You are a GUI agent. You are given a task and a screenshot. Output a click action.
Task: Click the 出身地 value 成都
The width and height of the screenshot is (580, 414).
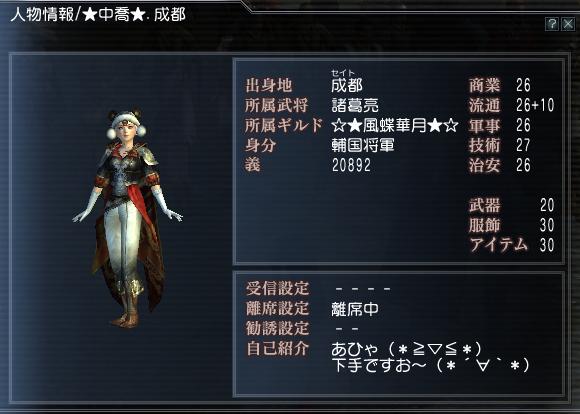click(347, 85)
